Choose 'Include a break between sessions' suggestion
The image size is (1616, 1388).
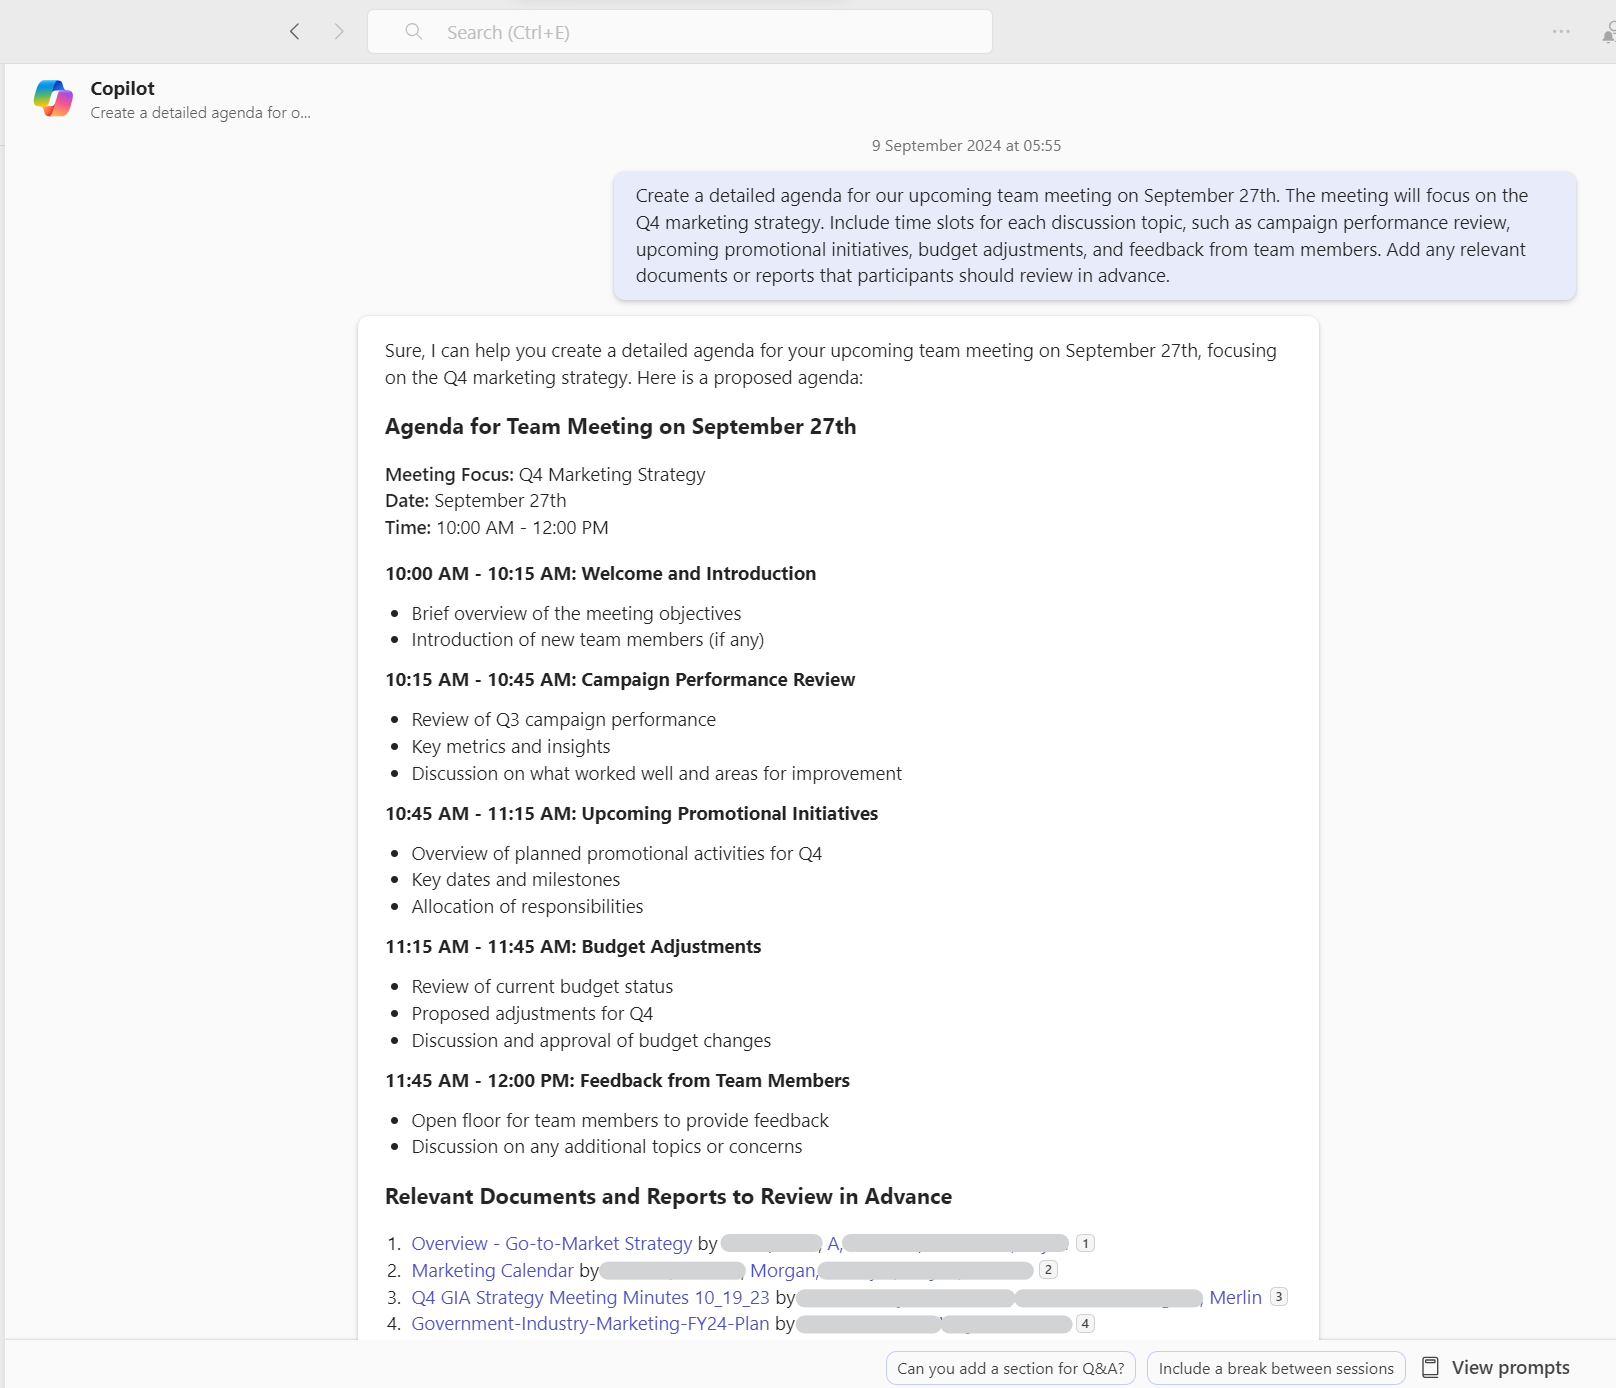coord(1276,1368)
